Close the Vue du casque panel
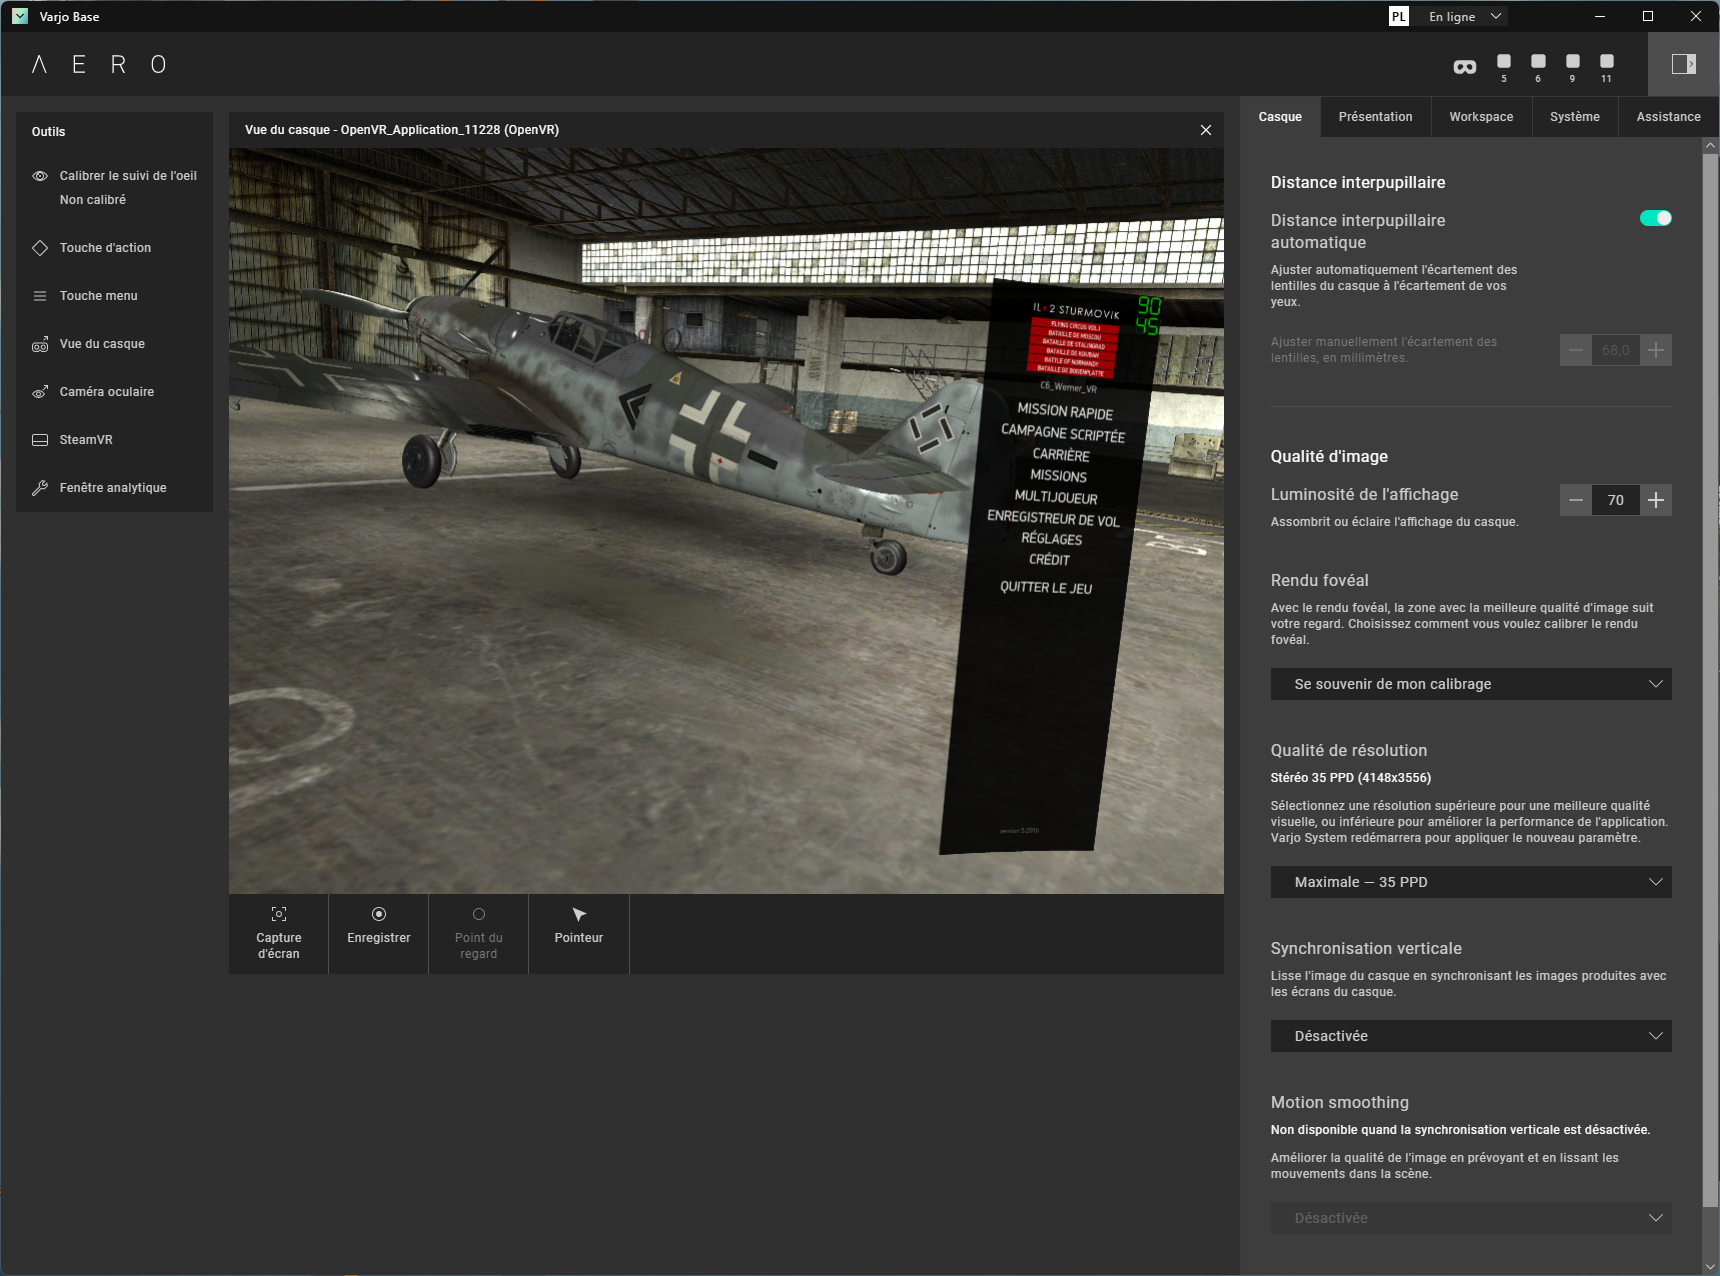This screenshot has height=1276, width=1720. 1205,130
